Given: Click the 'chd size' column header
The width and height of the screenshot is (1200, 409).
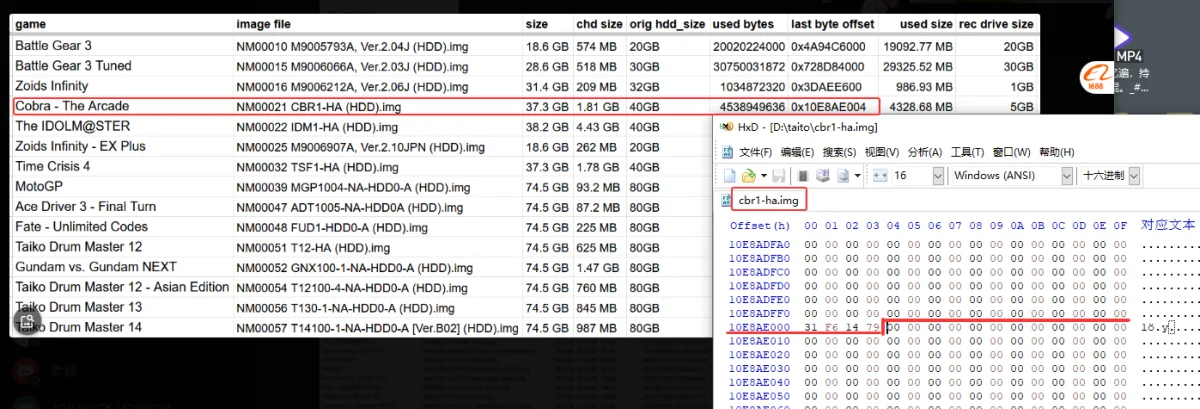Looking at the screenshot, I should [x=599, y=24].
